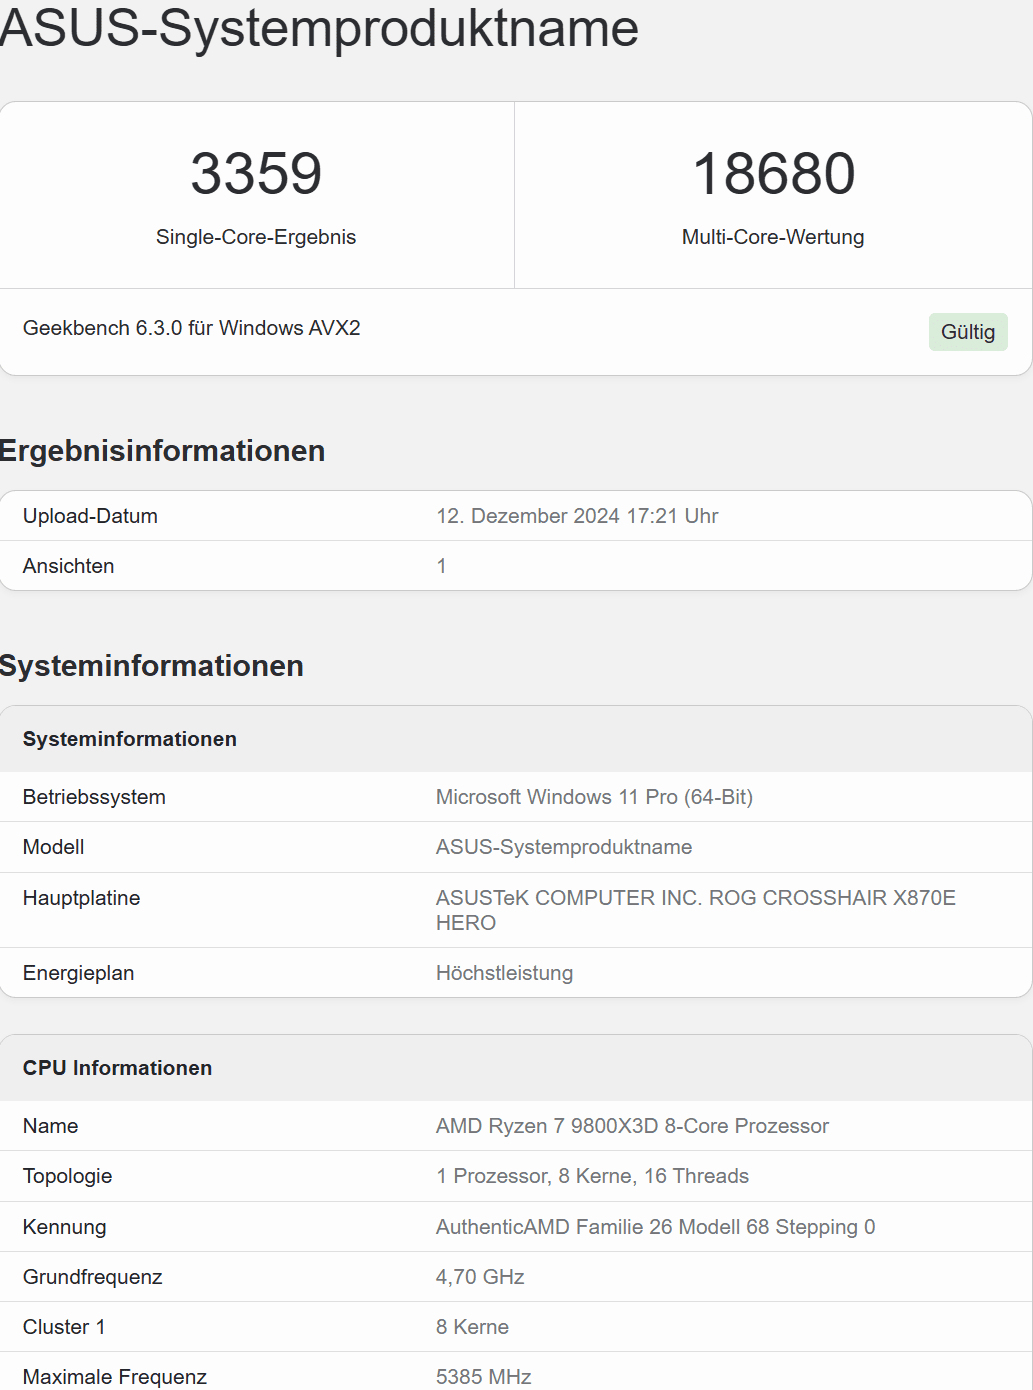1033x1390 pixels.
Task: Click the 'Höchstleistung' power plan value
Action: coord(505,973)
